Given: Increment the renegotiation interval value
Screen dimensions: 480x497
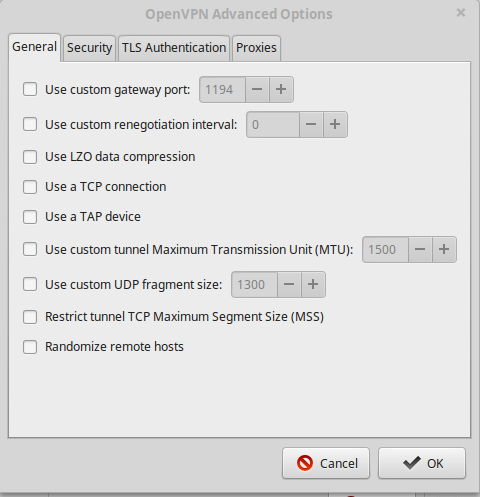Looking at the screenshot, I should 335,124.
